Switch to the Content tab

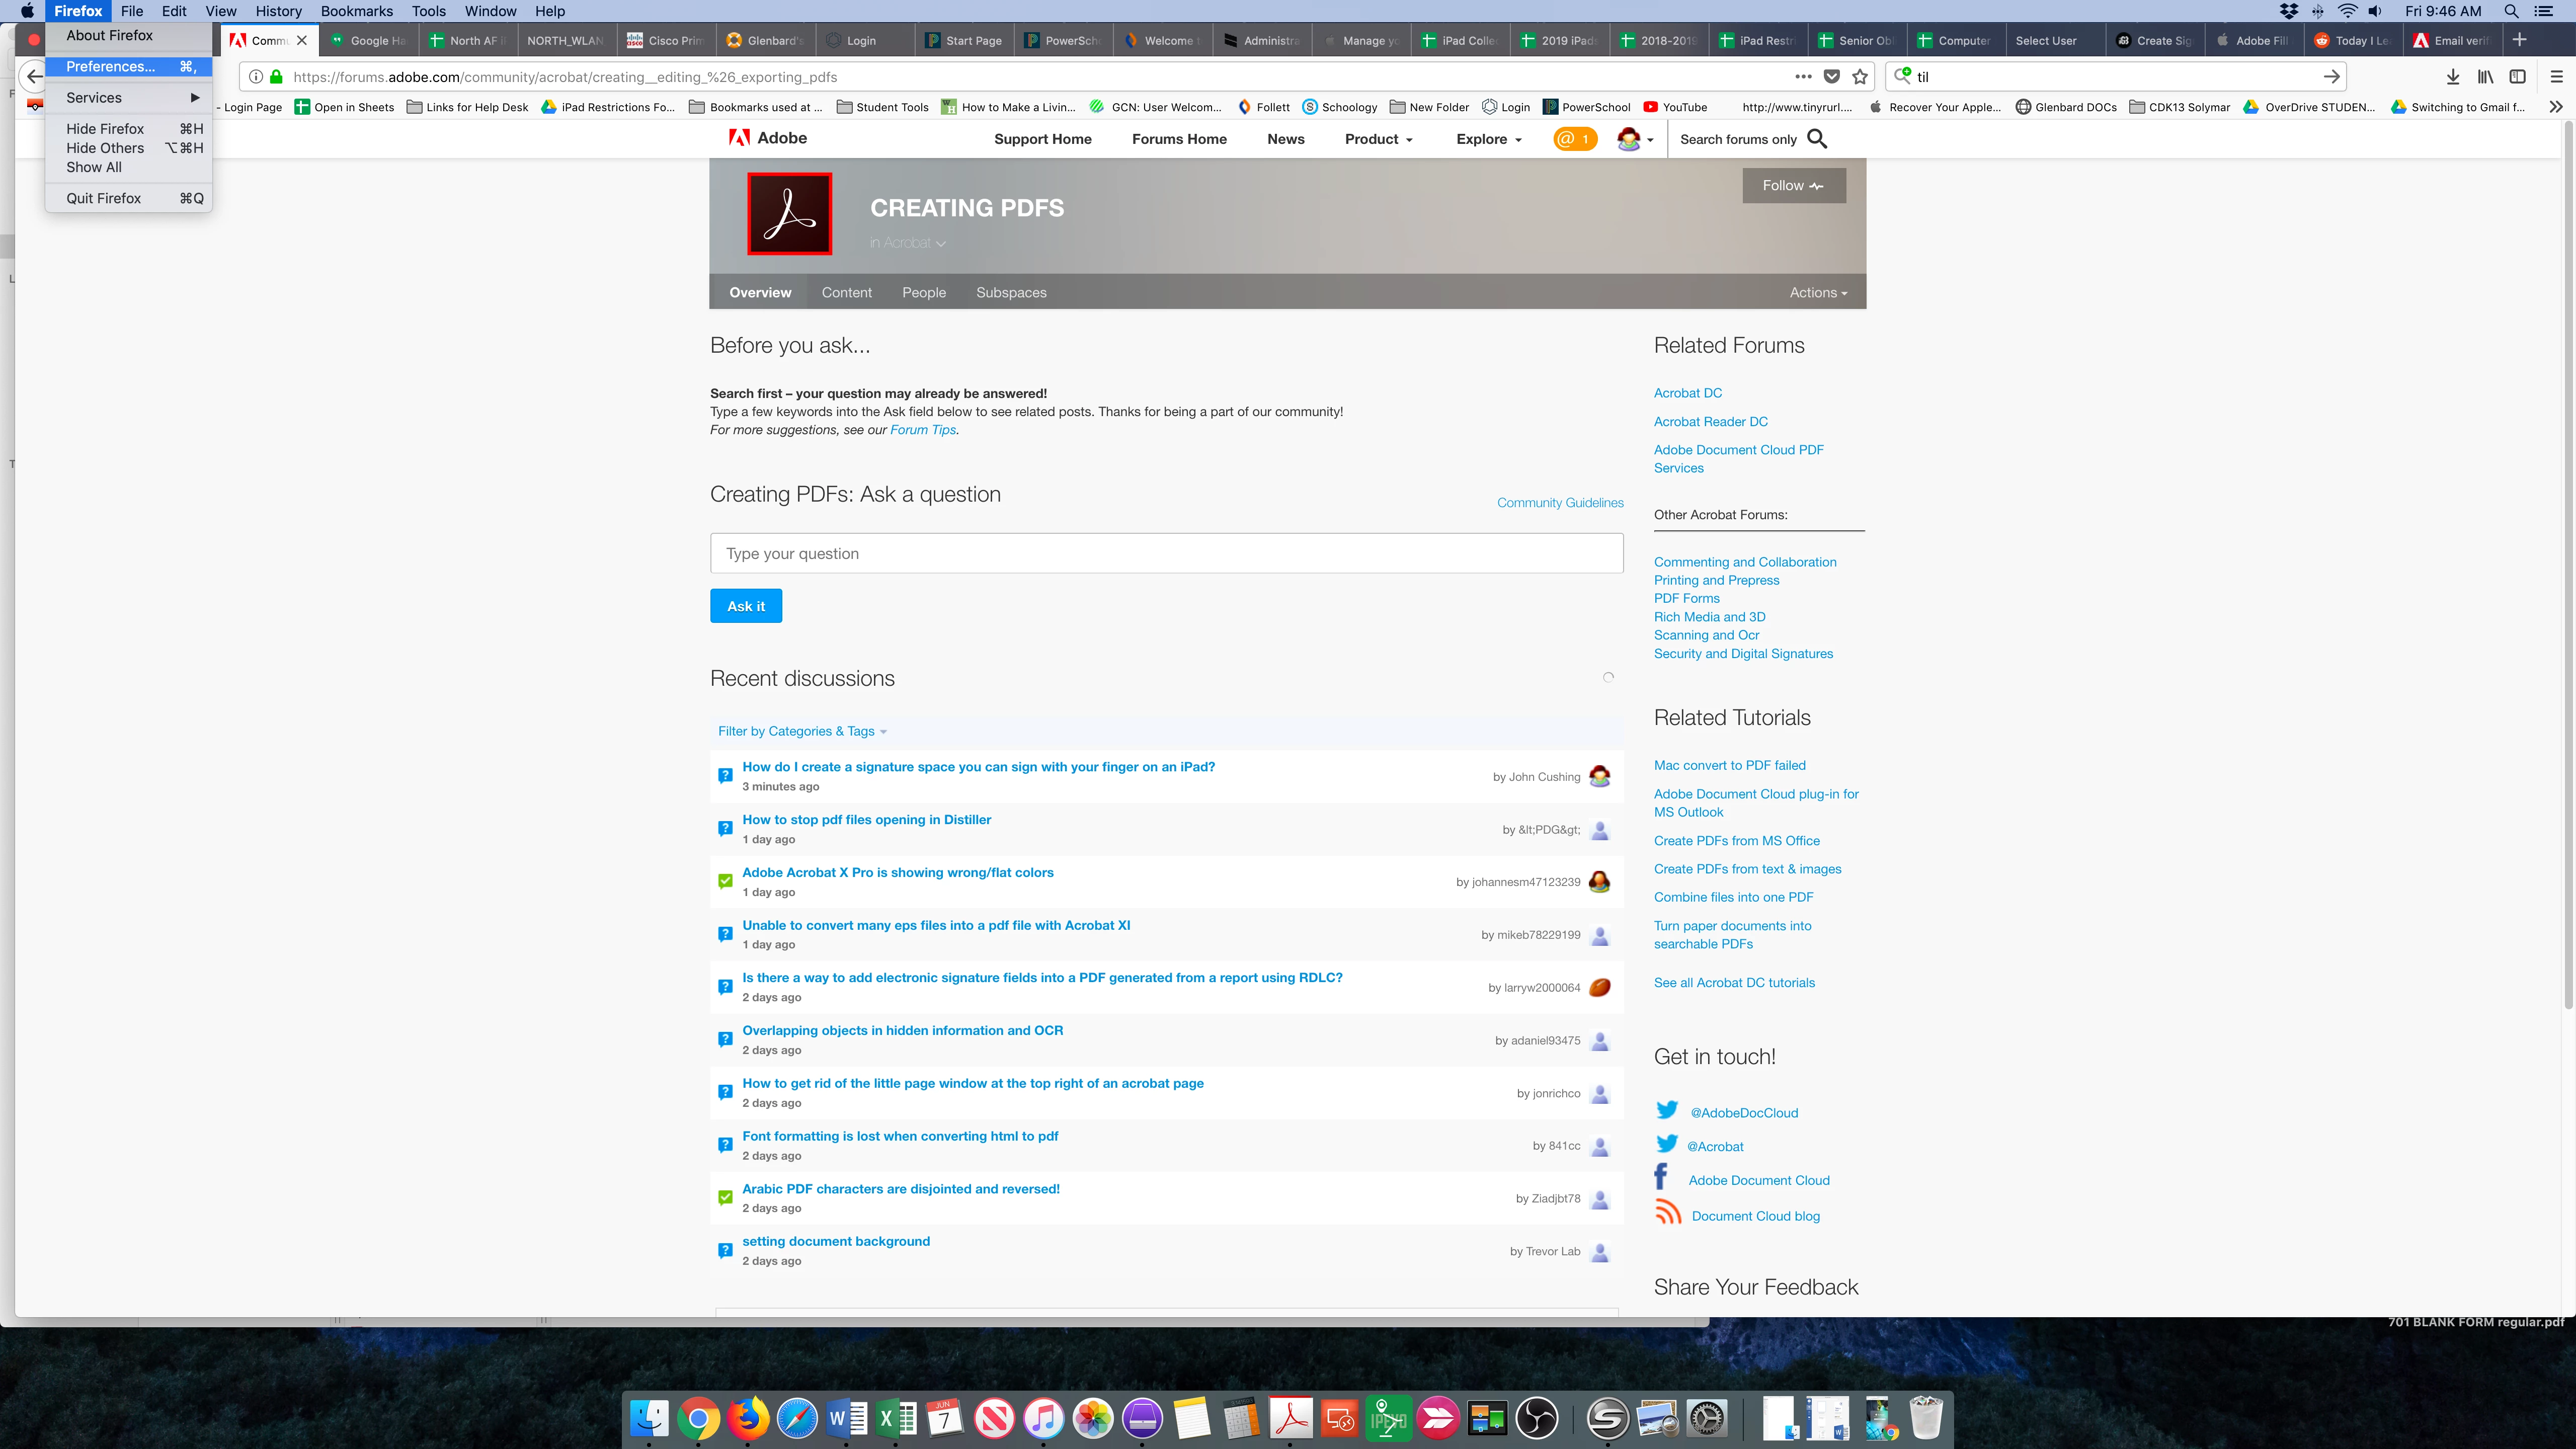846,293
